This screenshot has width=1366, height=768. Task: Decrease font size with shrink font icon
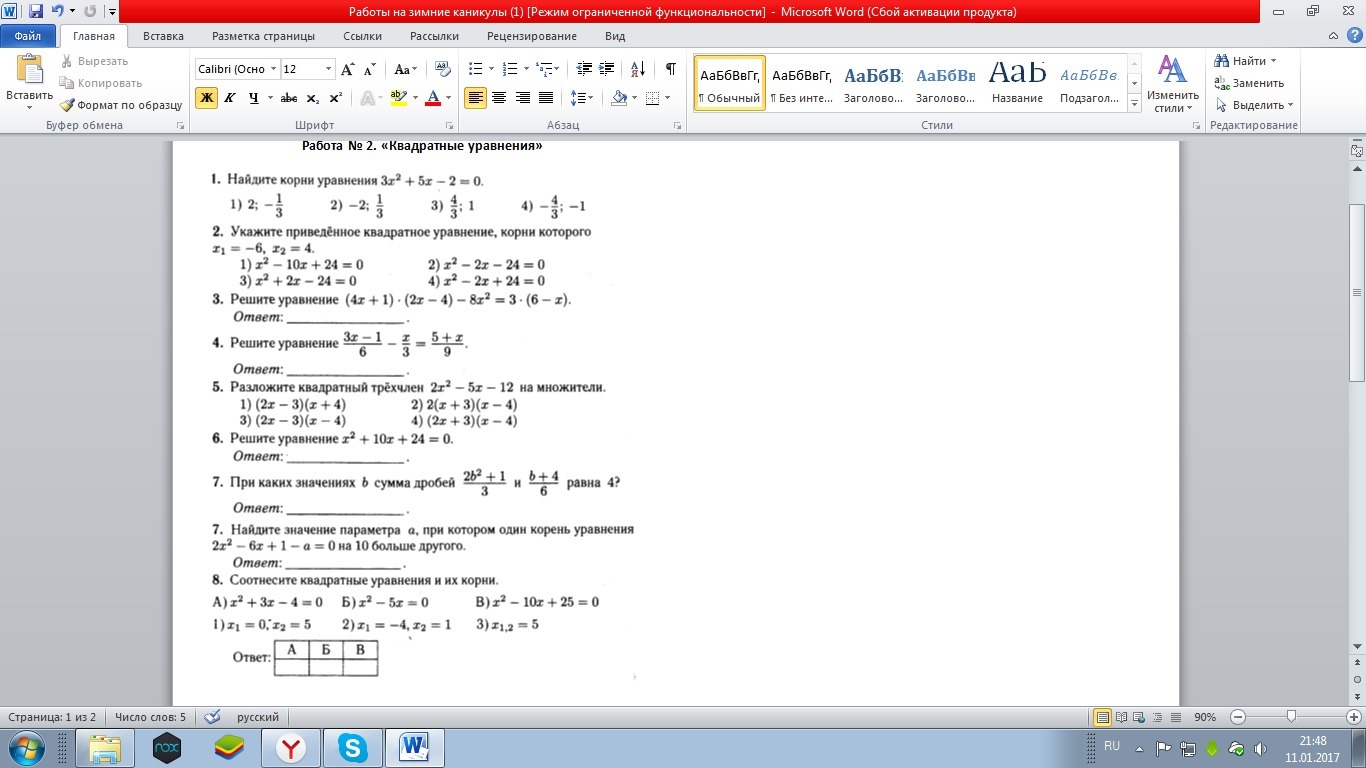tap(369, 69)
